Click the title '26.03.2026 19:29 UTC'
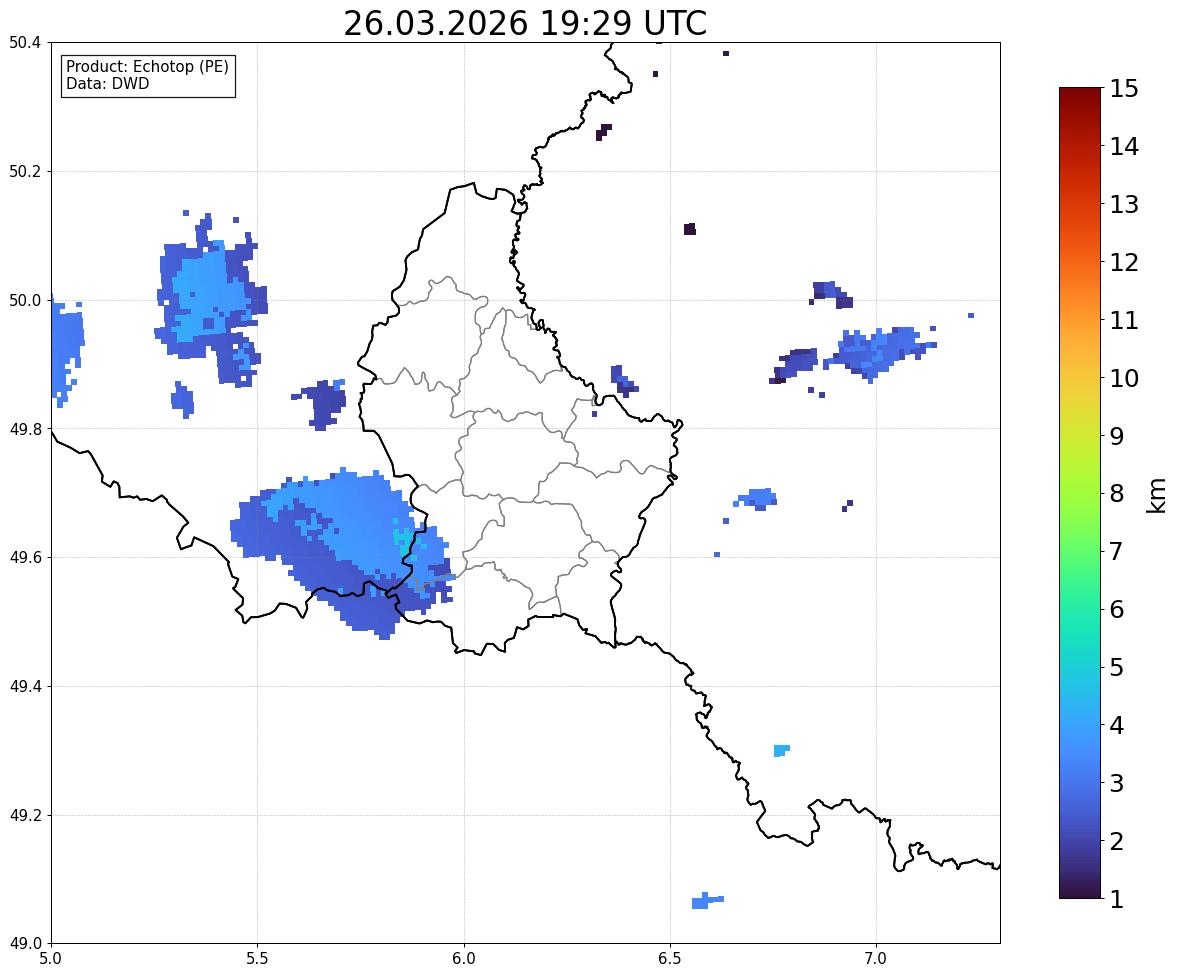This screenshot has height=976, width=1178. [x=525, y=23]
